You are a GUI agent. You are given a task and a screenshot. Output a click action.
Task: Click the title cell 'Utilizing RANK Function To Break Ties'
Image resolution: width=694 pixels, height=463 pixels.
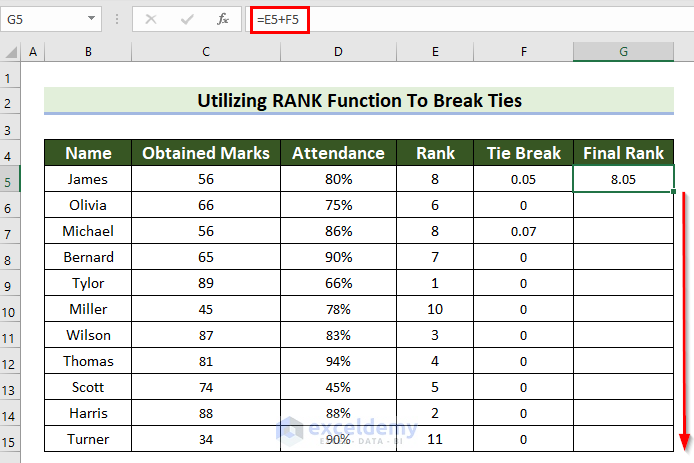pos(359,100)
